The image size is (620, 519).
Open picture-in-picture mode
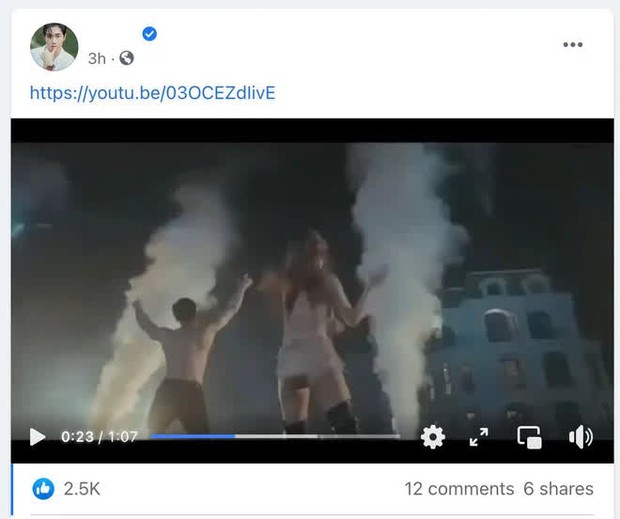click(x=529, y=437)
